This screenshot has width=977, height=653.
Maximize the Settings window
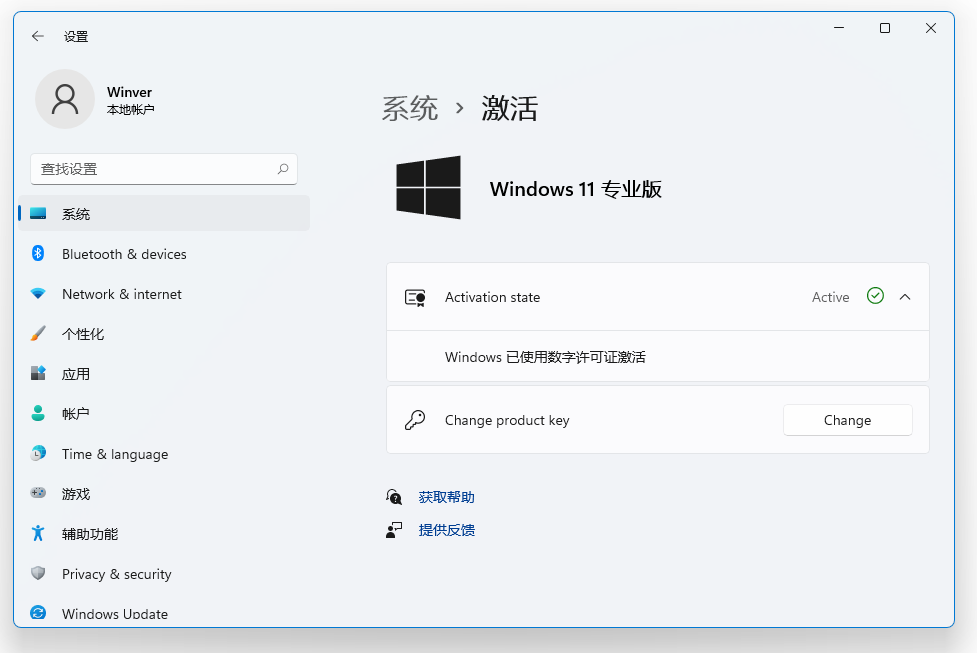pyautogui.click(x=885, y=28)
